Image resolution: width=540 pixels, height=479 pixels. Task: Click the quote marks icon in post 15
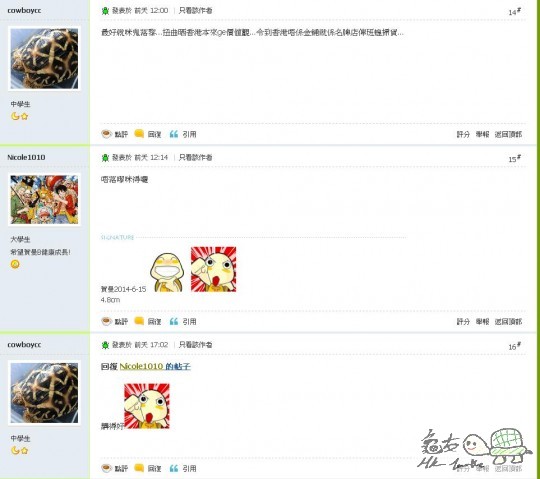click(174, 321)
